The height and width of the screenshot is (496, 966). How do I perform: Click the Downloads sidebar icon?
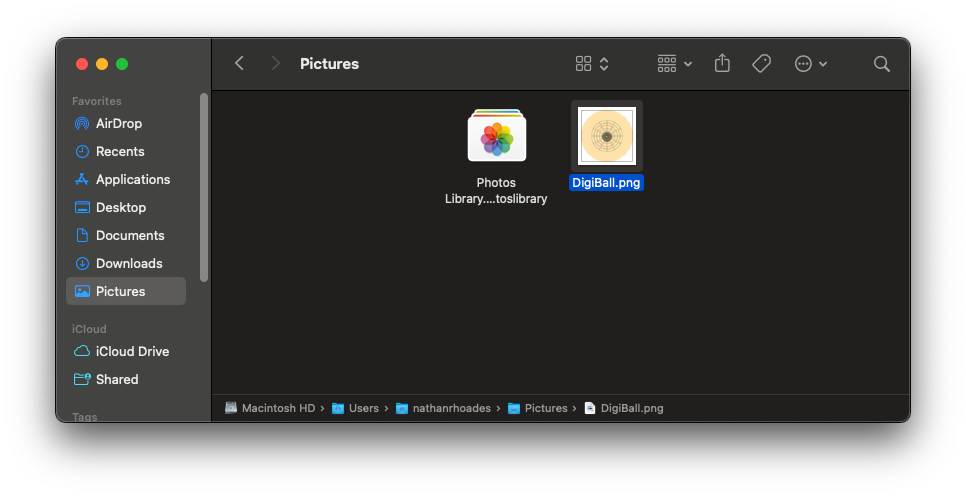tap(83, 264)
